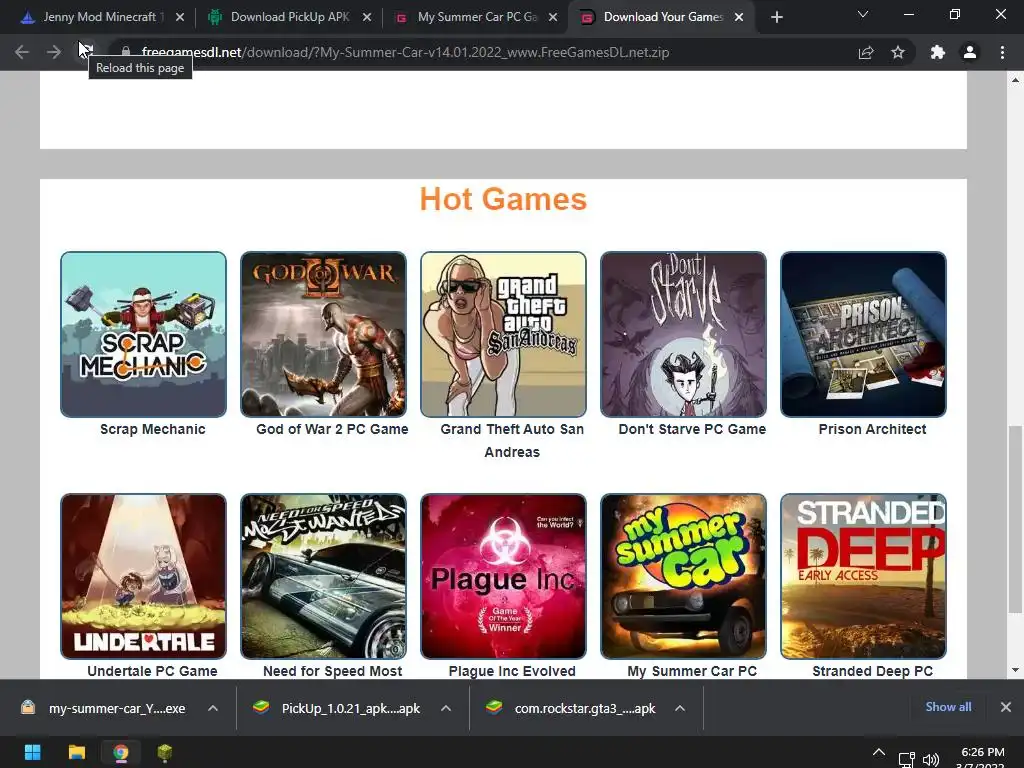Open a new browser tab
The width and height of the screenshot is (1024, 768).
pyautogui.click(x=776, y=17)
